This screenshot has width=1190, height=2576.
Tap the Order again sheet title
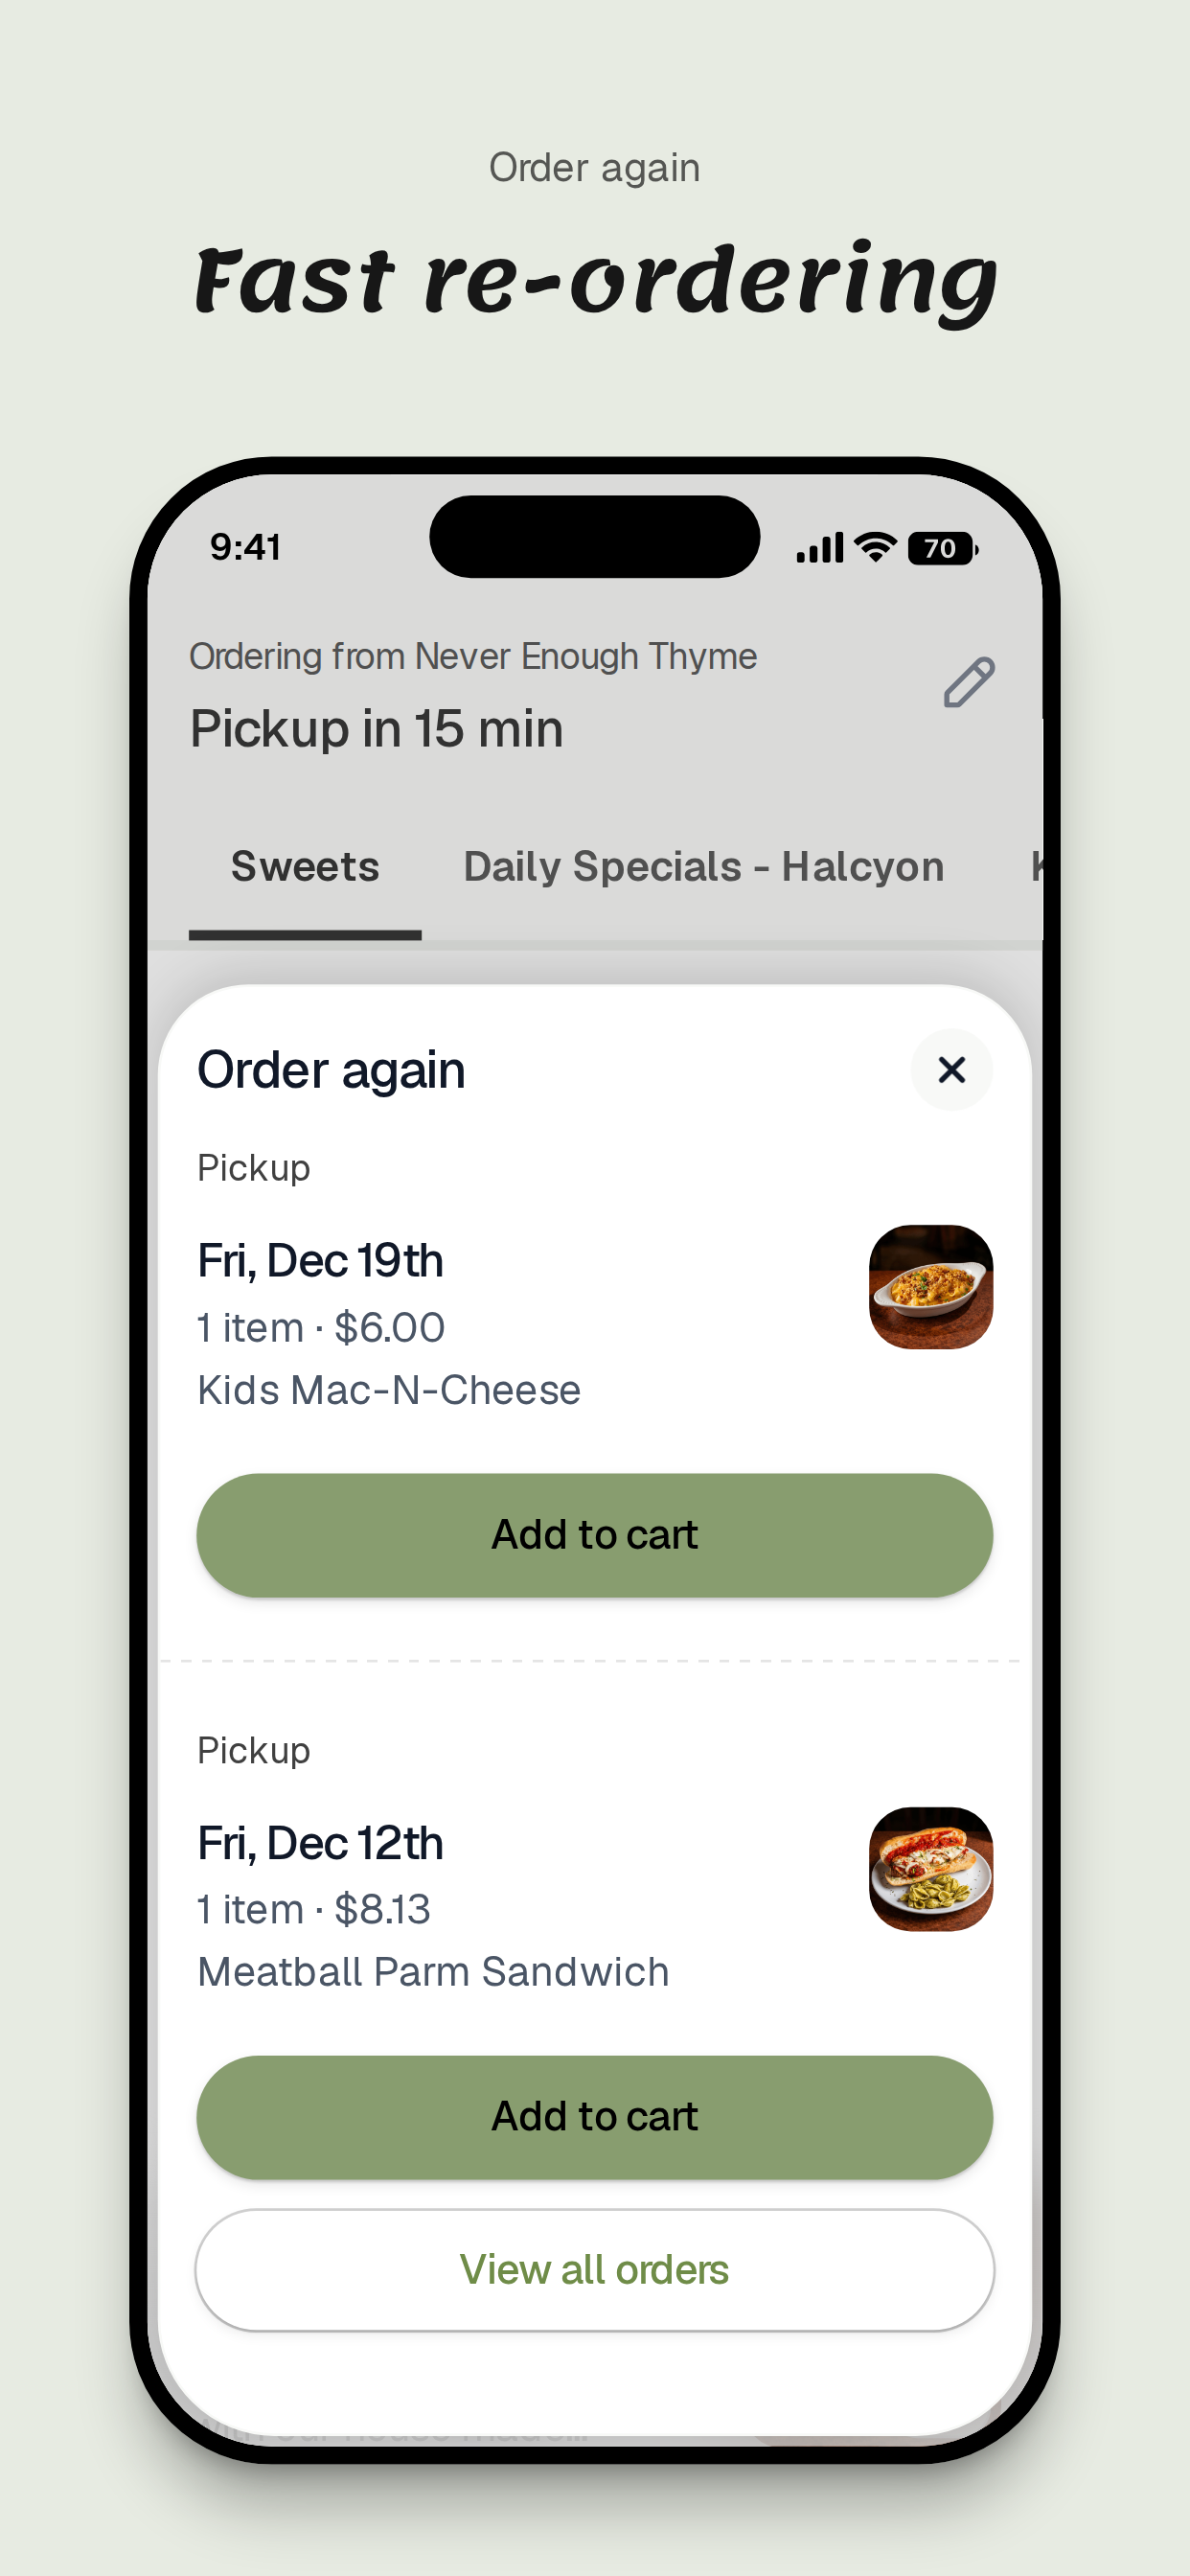[331, 1071]
